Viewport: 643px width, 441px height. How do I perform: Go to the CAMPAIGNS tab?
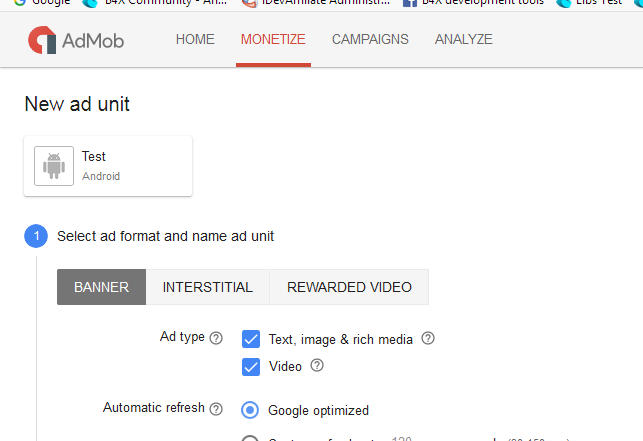click(370, 39)
